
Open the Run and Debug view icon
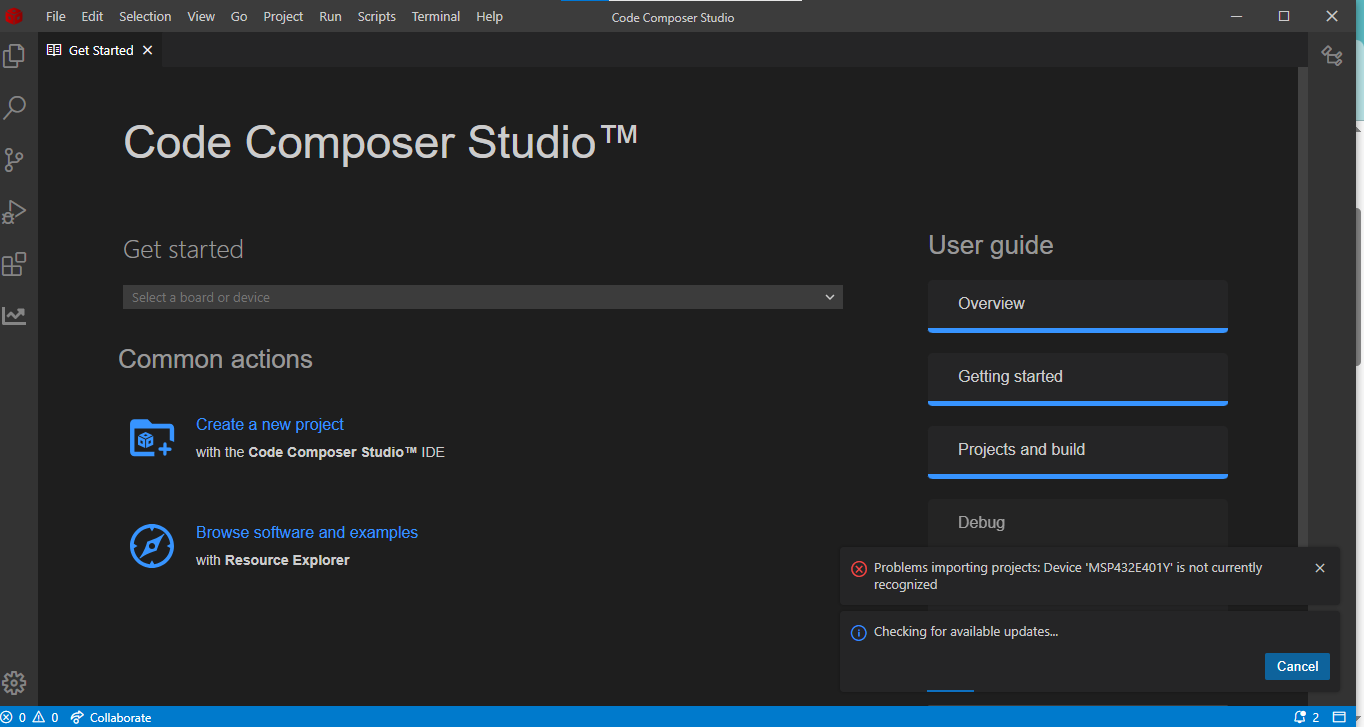(14, 212)
